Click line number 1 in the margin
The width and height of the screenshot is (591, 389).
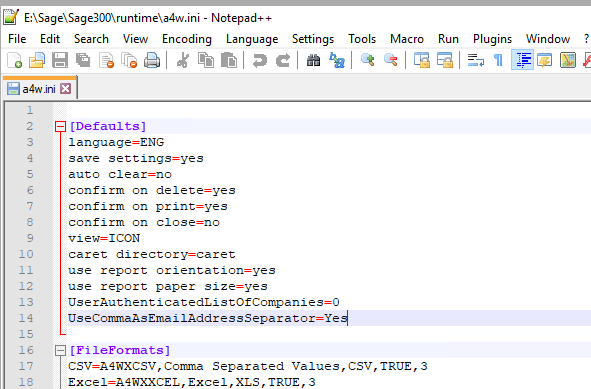30,110
